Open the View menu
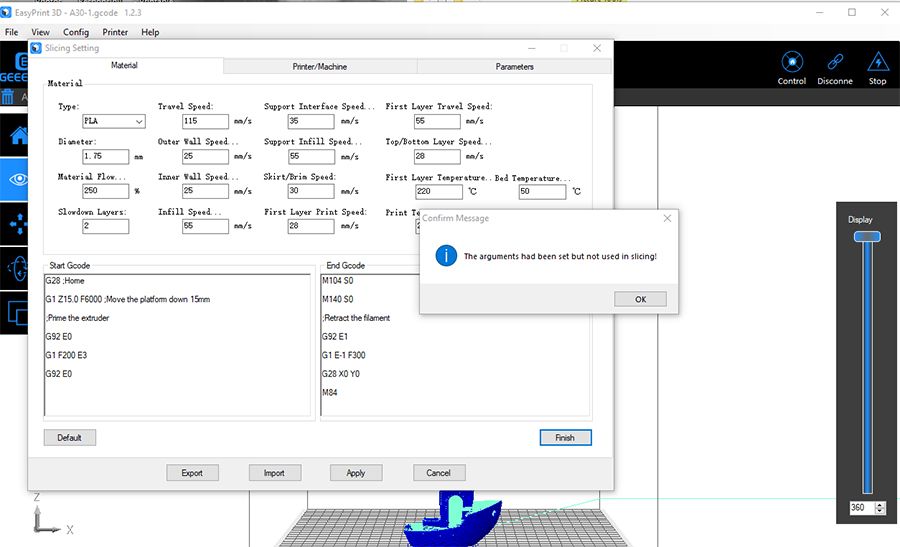This screenshot has width=900, height=547. [x=40, y=32]
